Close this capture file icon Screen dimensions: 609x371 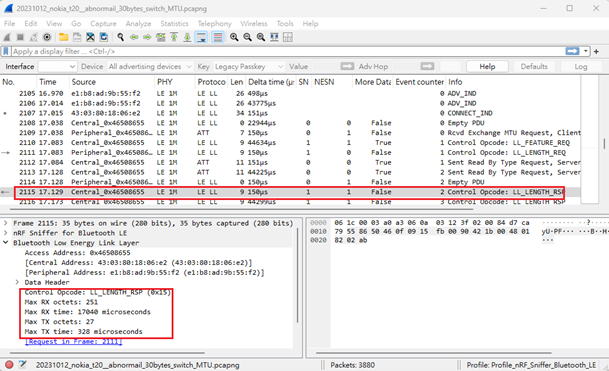[x=90, y=37]
